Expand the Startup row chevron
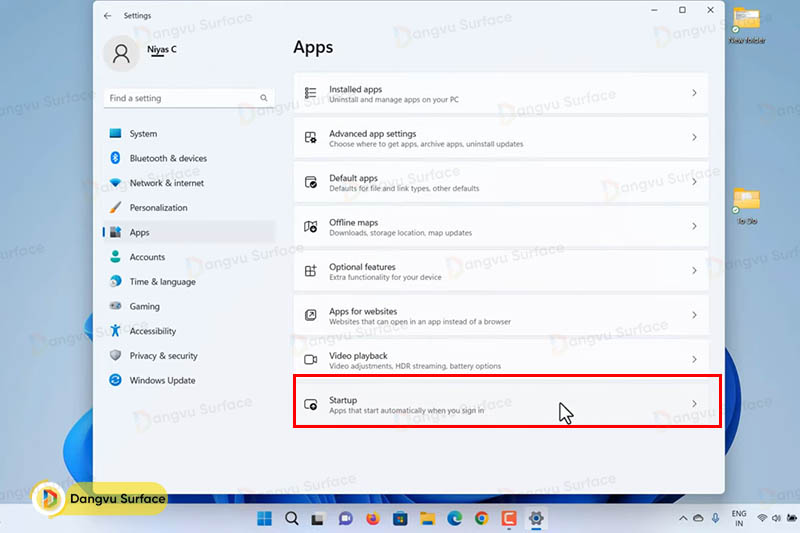Image resolution: width=800 pixels, height=533 pixels. coord(694,404)
